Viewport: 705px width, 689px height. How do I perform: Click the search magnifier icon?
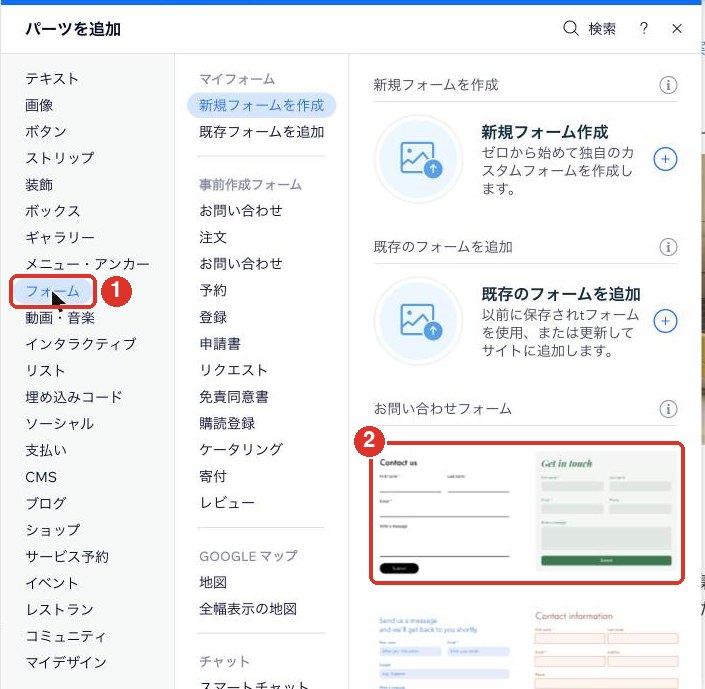pyautogui.click(x=570, y=28)
